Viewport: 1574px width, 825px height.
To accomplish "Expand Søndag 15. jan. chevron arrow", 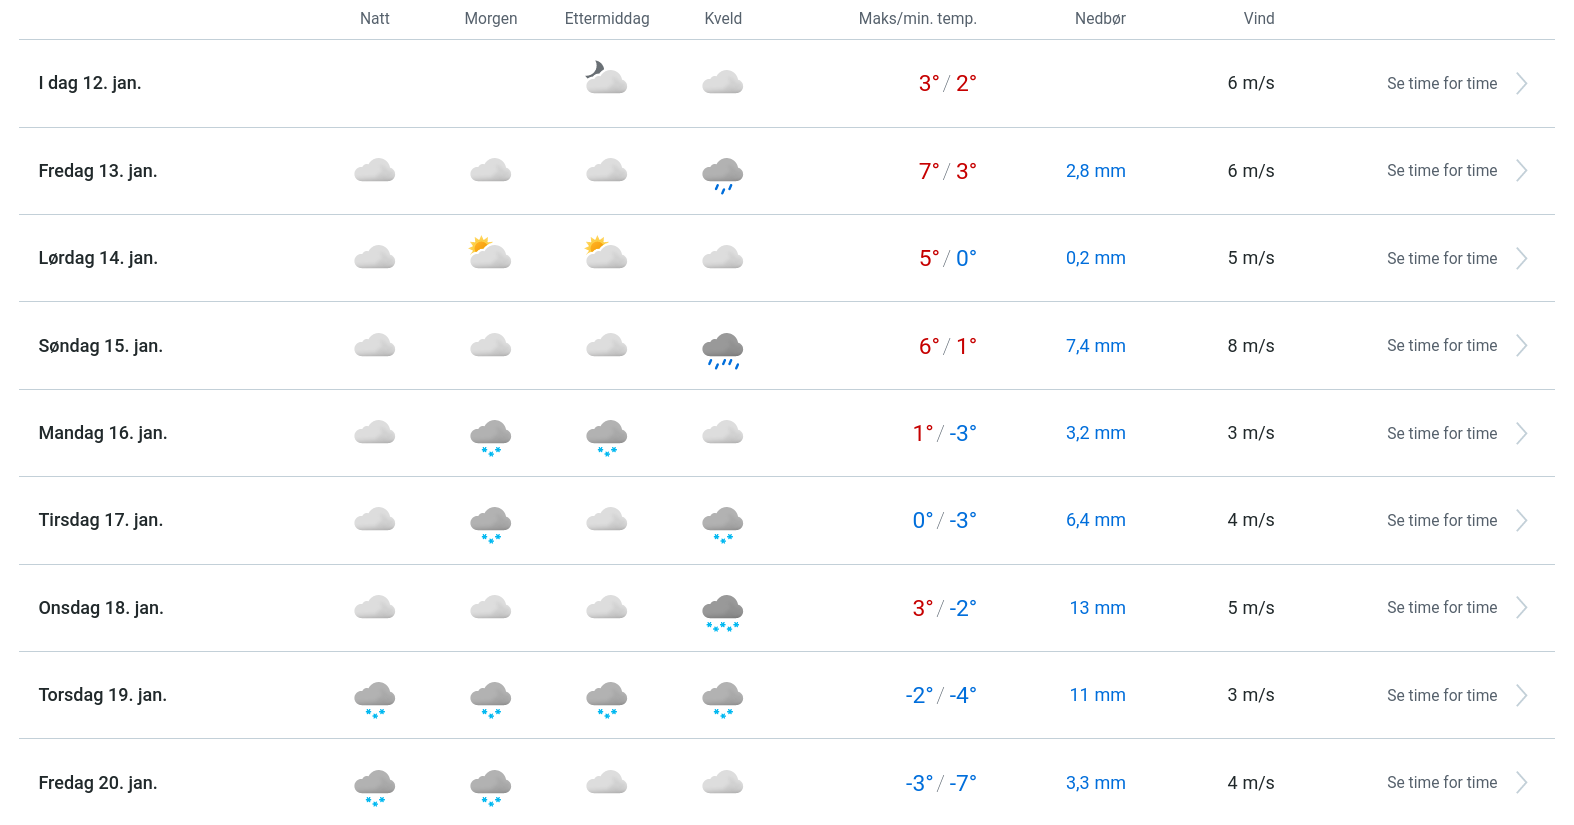I will (1521, 346).
